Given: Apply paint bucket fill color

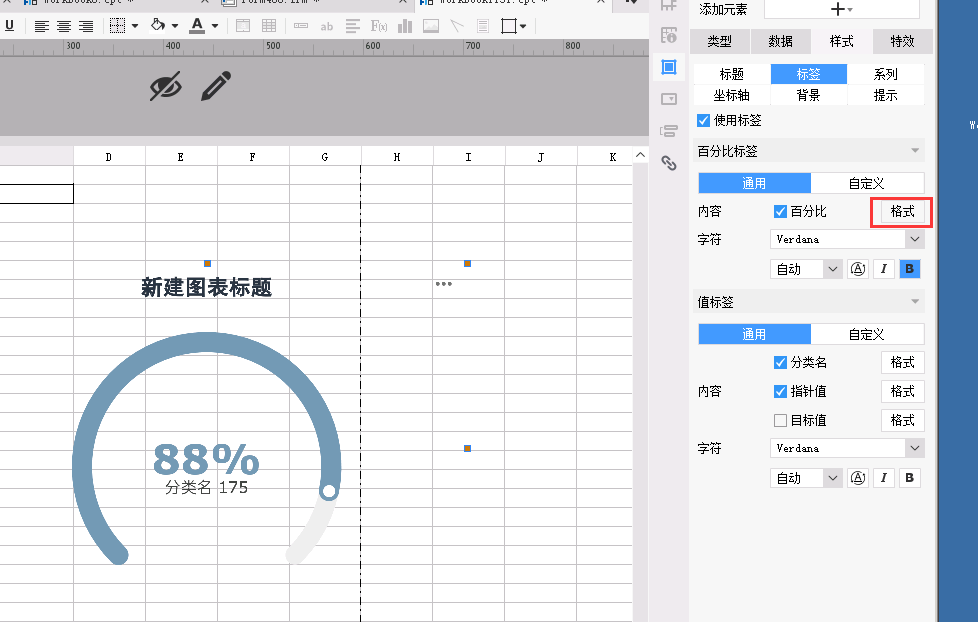Looking at the screenshot, I should (x=158, y=25).
